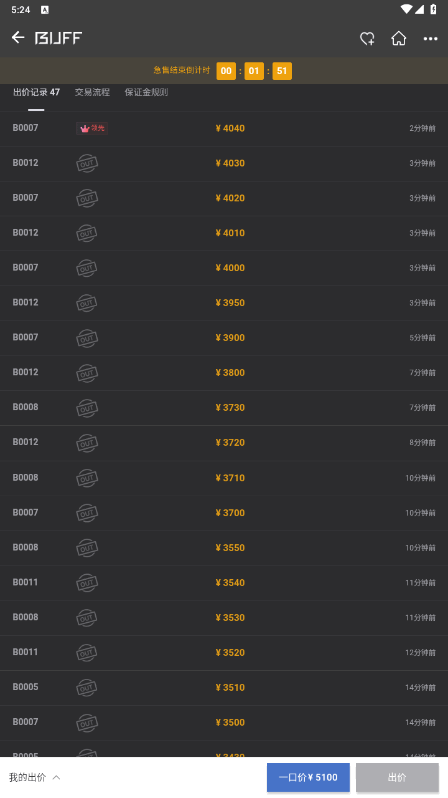Add item to favorites with heart icon
The height and width of the screenshot is (798, 448).
(x=367, y=39)
